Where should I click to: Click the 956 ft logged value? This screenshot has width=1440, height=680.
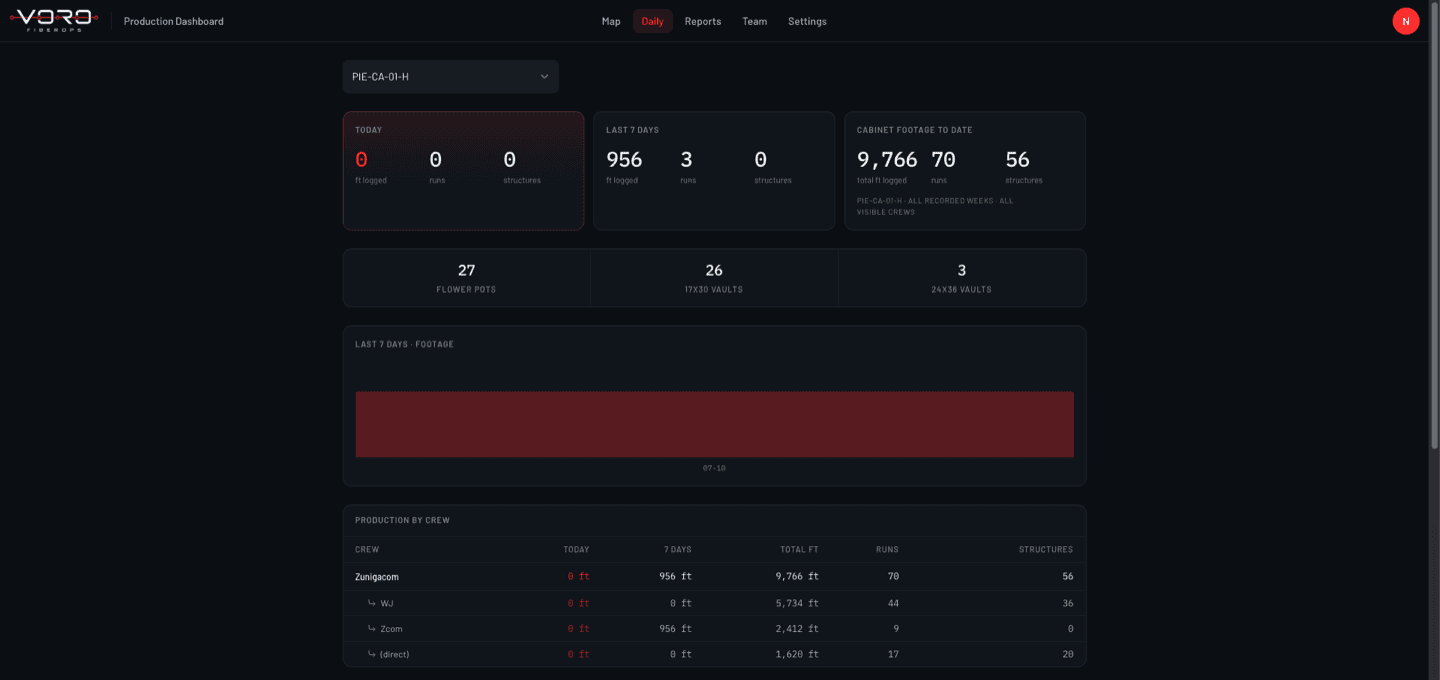[624, 160]
